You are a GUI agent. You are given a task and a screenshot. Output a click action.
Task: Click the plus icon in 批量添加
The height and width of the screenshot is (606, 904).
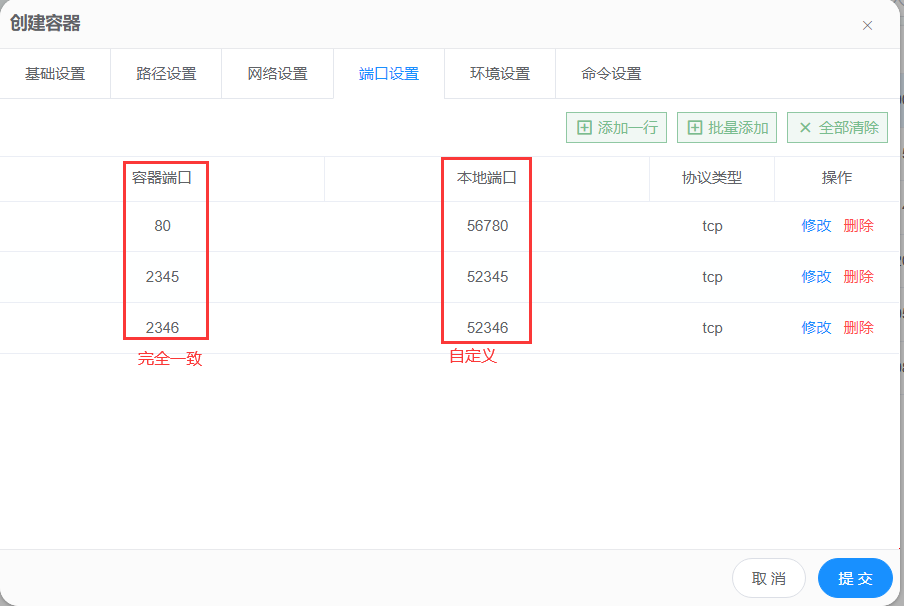coord(695,127)
